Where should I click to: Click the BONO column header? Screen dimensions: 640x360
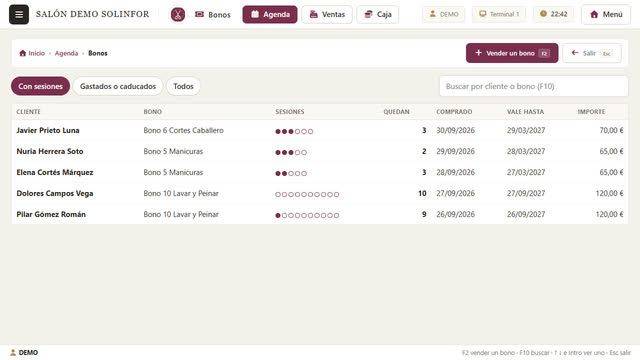tap(153, 111)
